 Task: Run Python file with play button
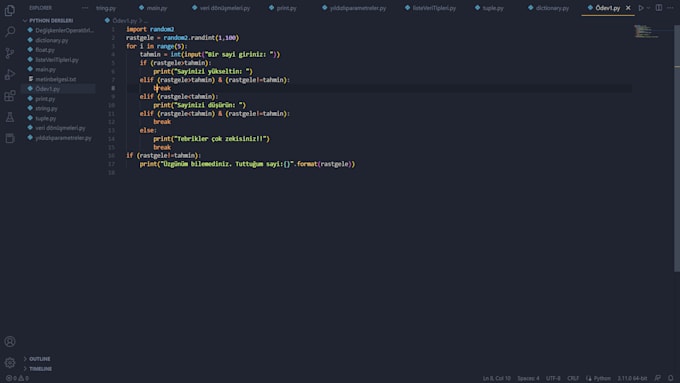(641, 8)
